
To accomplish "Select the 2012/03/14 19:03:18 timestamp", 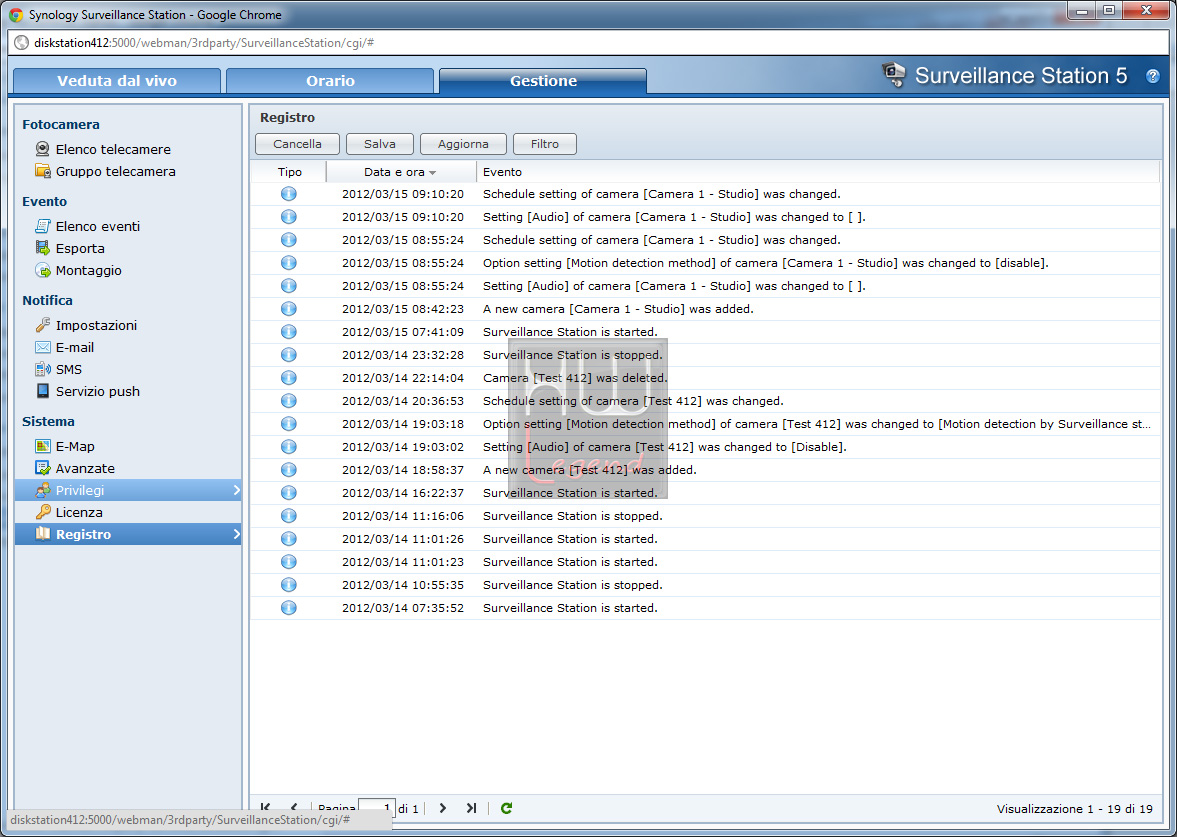I will [403, 424].
